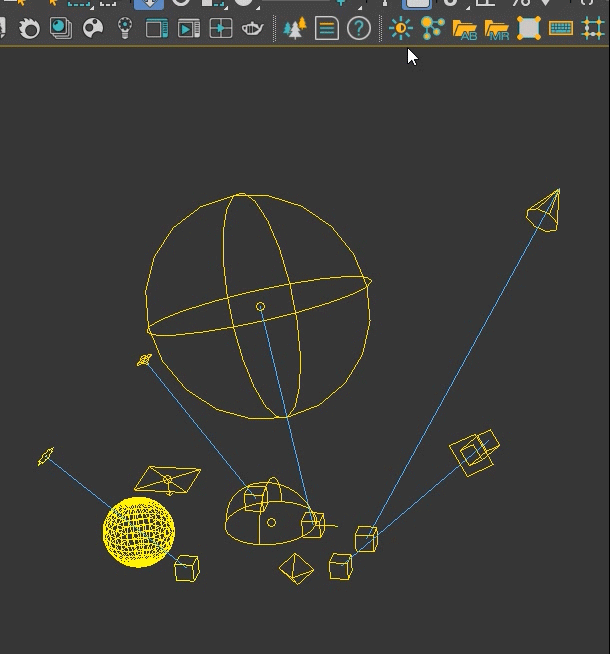Select the flat rectangular plane light
The width and height of the screenshot is (610, 654).
click(168, 480)
